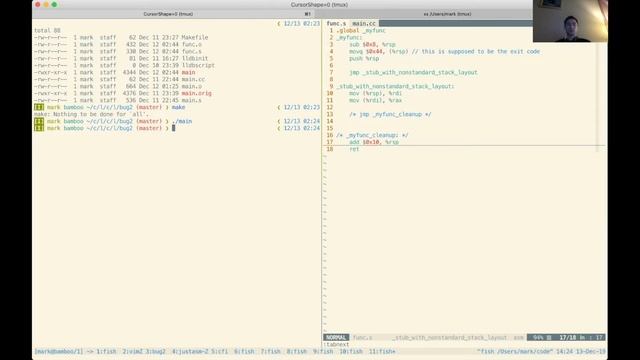Open the main.cc tab in vim
640x360 pixels.
coord(364,24)
